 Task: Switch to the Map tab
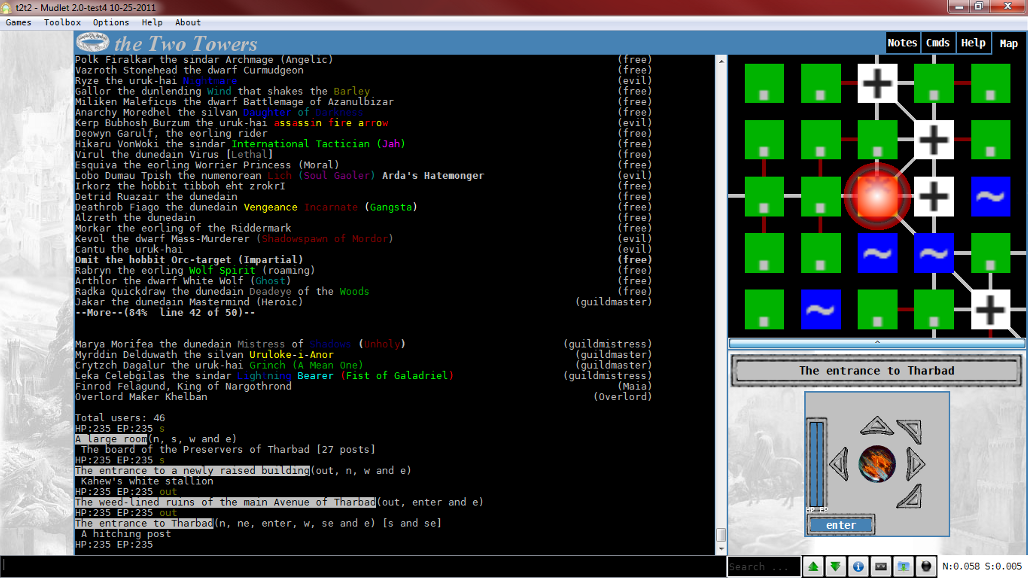click(x=1008, y=43)
